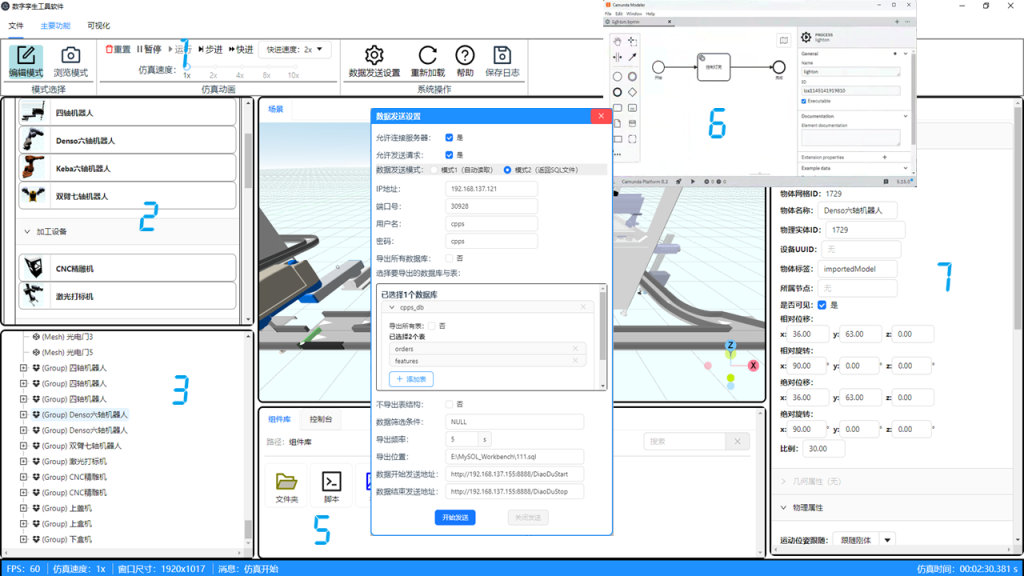Click the 开始发送 button
This screenshot has height=576, width=1024.
click(x=455, y=518)
